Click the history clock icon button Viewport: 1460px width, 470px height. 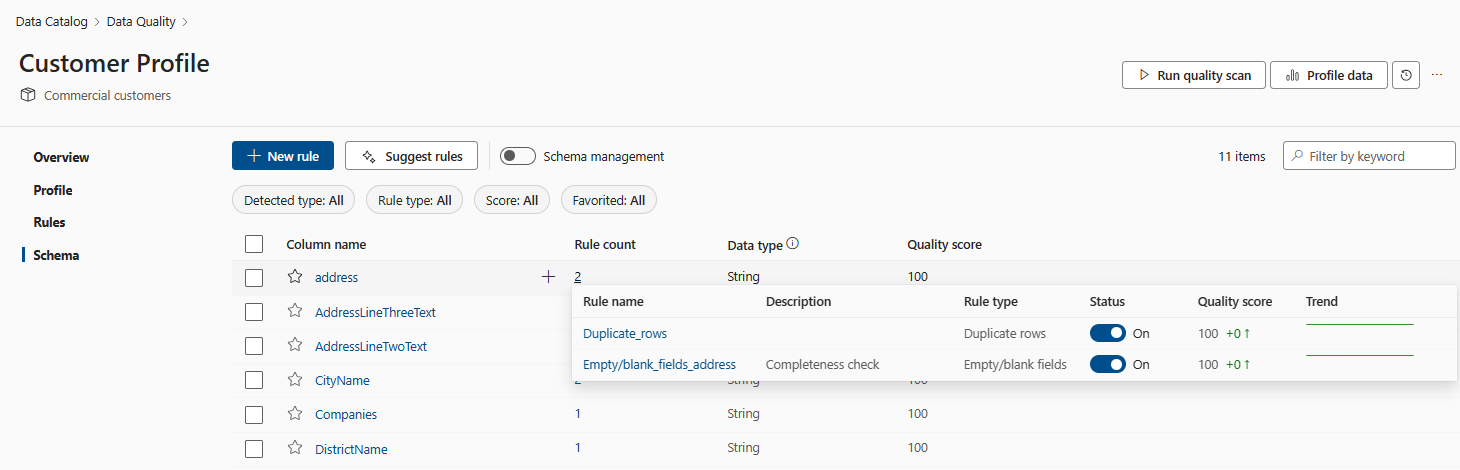(1406, 75)
